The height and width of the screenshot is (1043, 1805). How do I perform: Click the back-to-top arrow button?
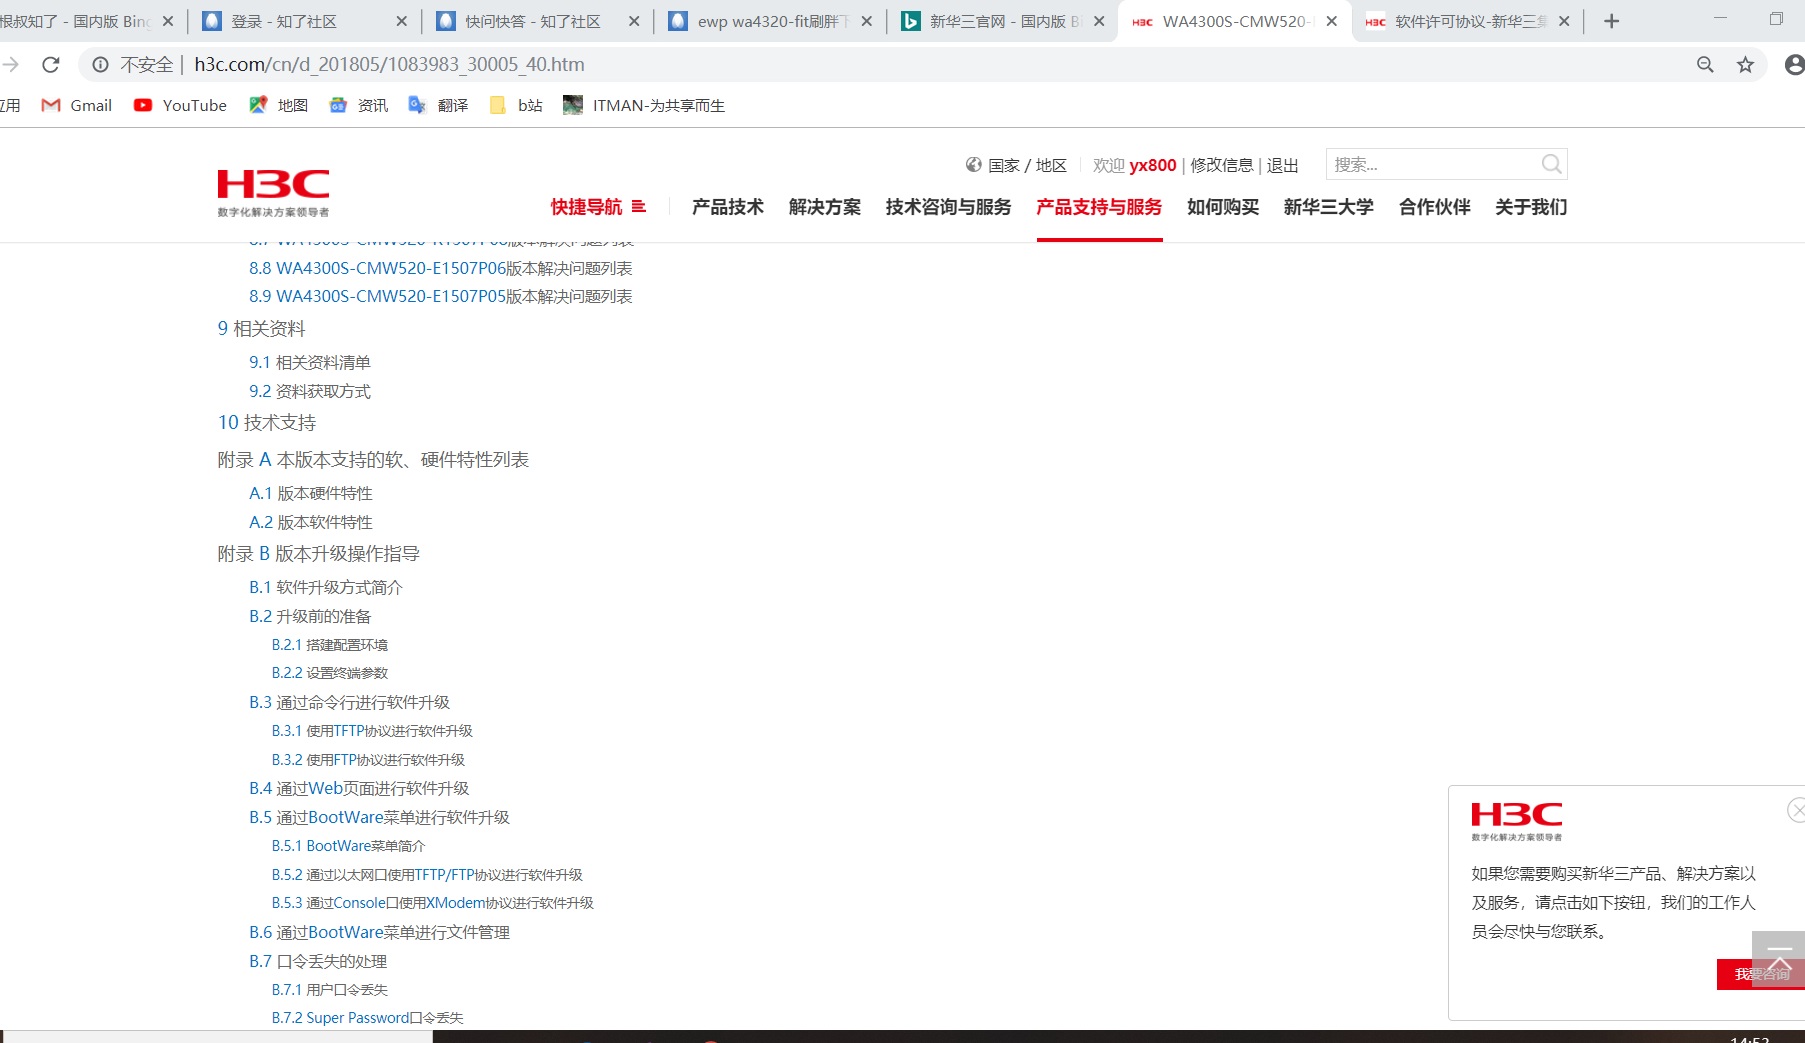coord(1778,958)
